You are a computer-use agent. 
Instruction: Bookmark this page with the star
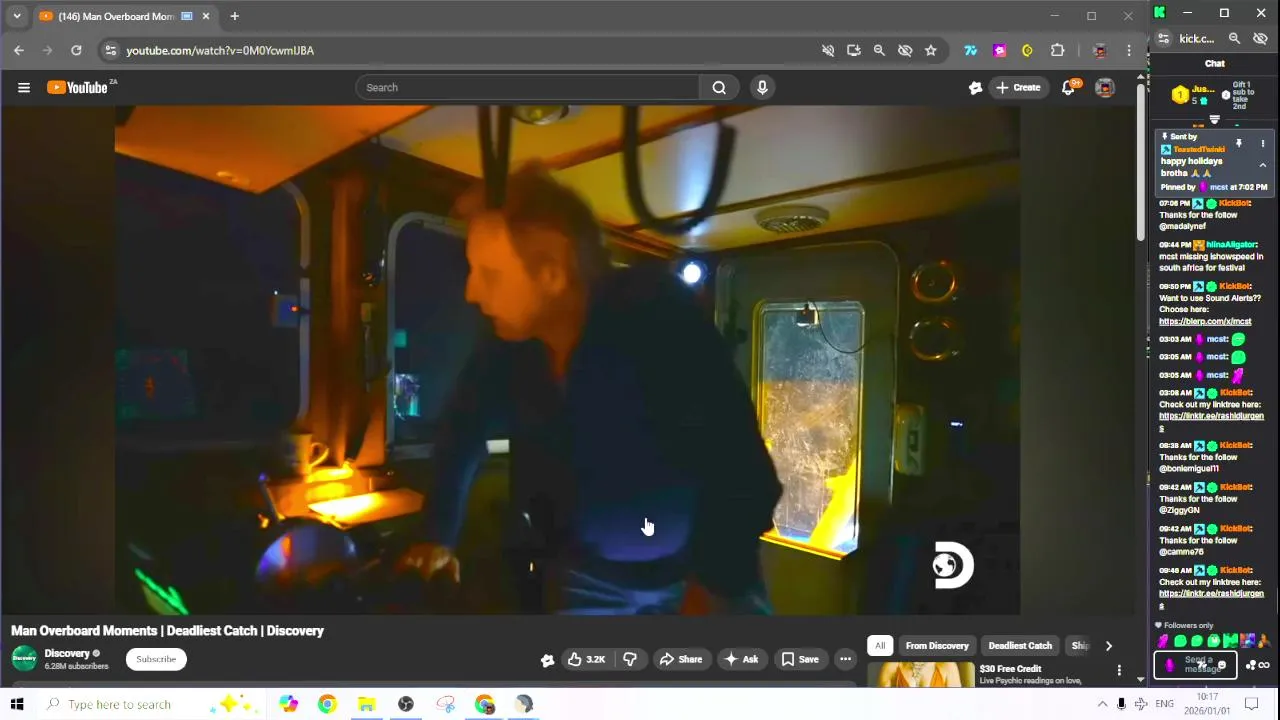(x=931, y=50)
